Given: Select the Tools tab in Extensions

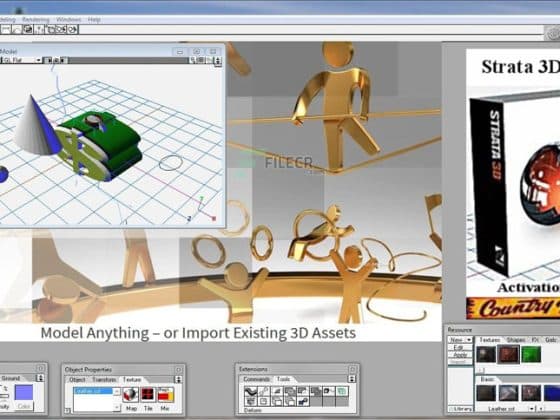Looking at the screenshot, I should (x=284, y=379).
